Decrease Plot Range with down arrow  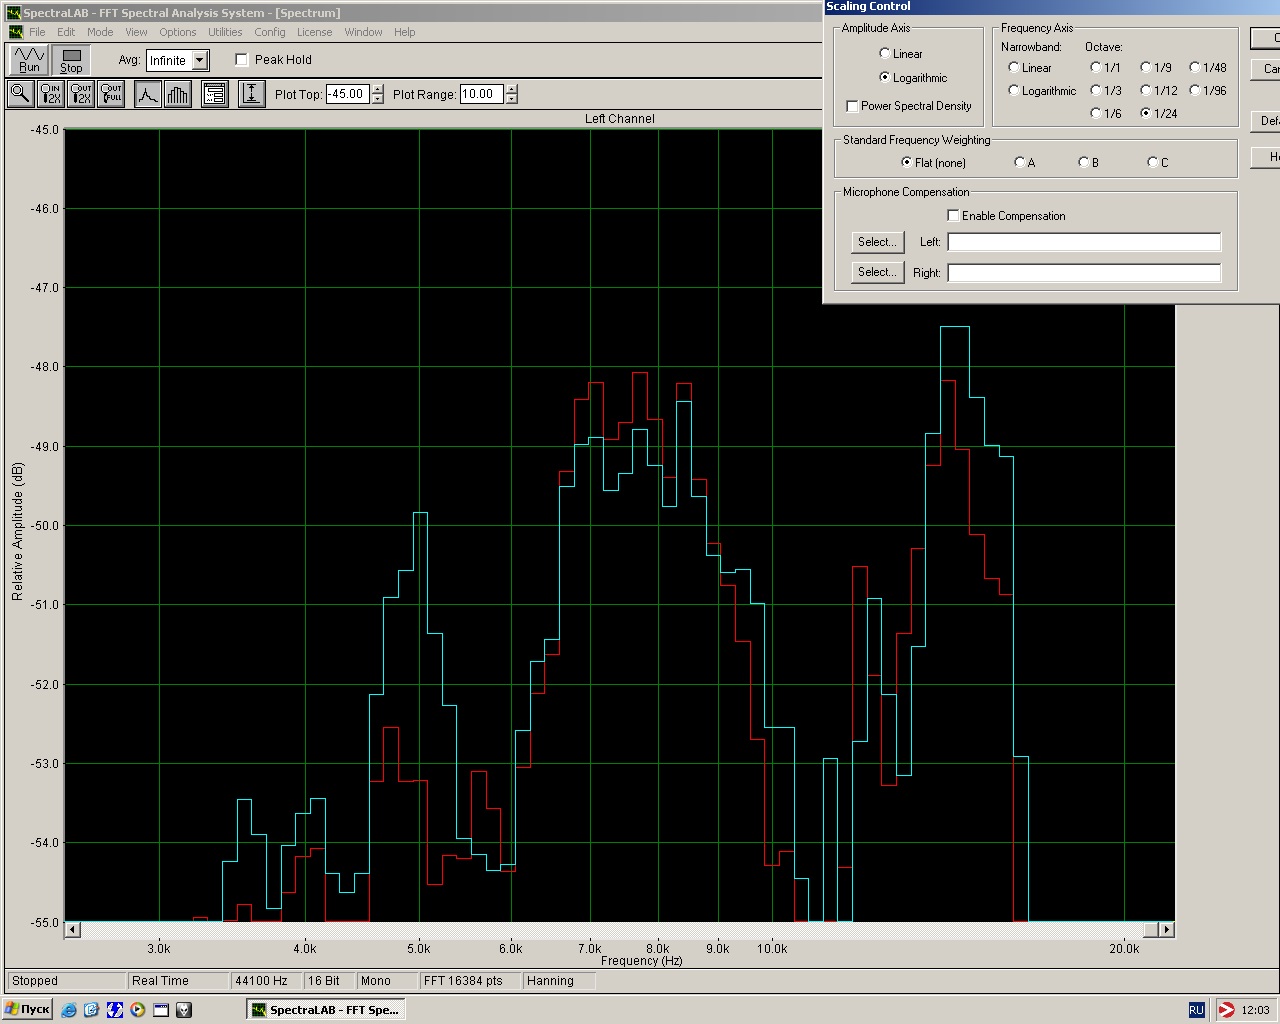(512, 99)
